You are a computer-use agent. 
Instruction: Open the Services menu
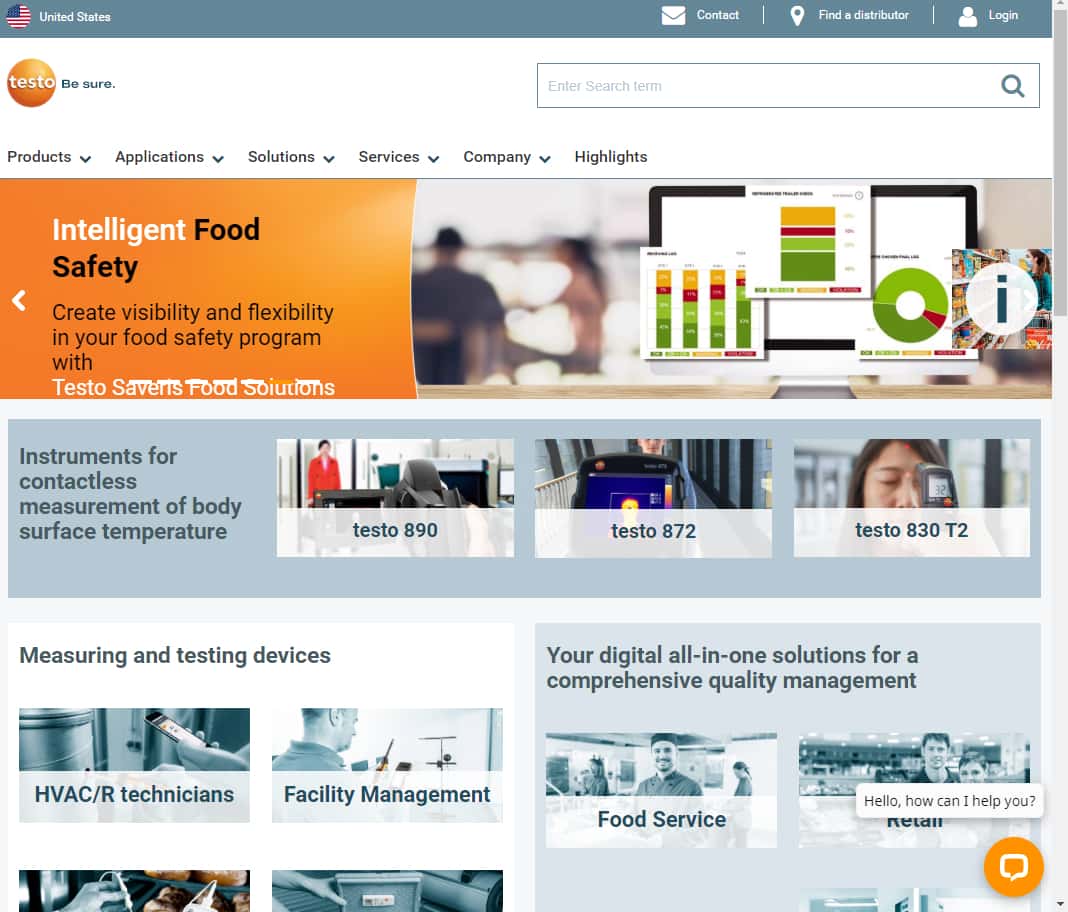(x=398, y=157)
